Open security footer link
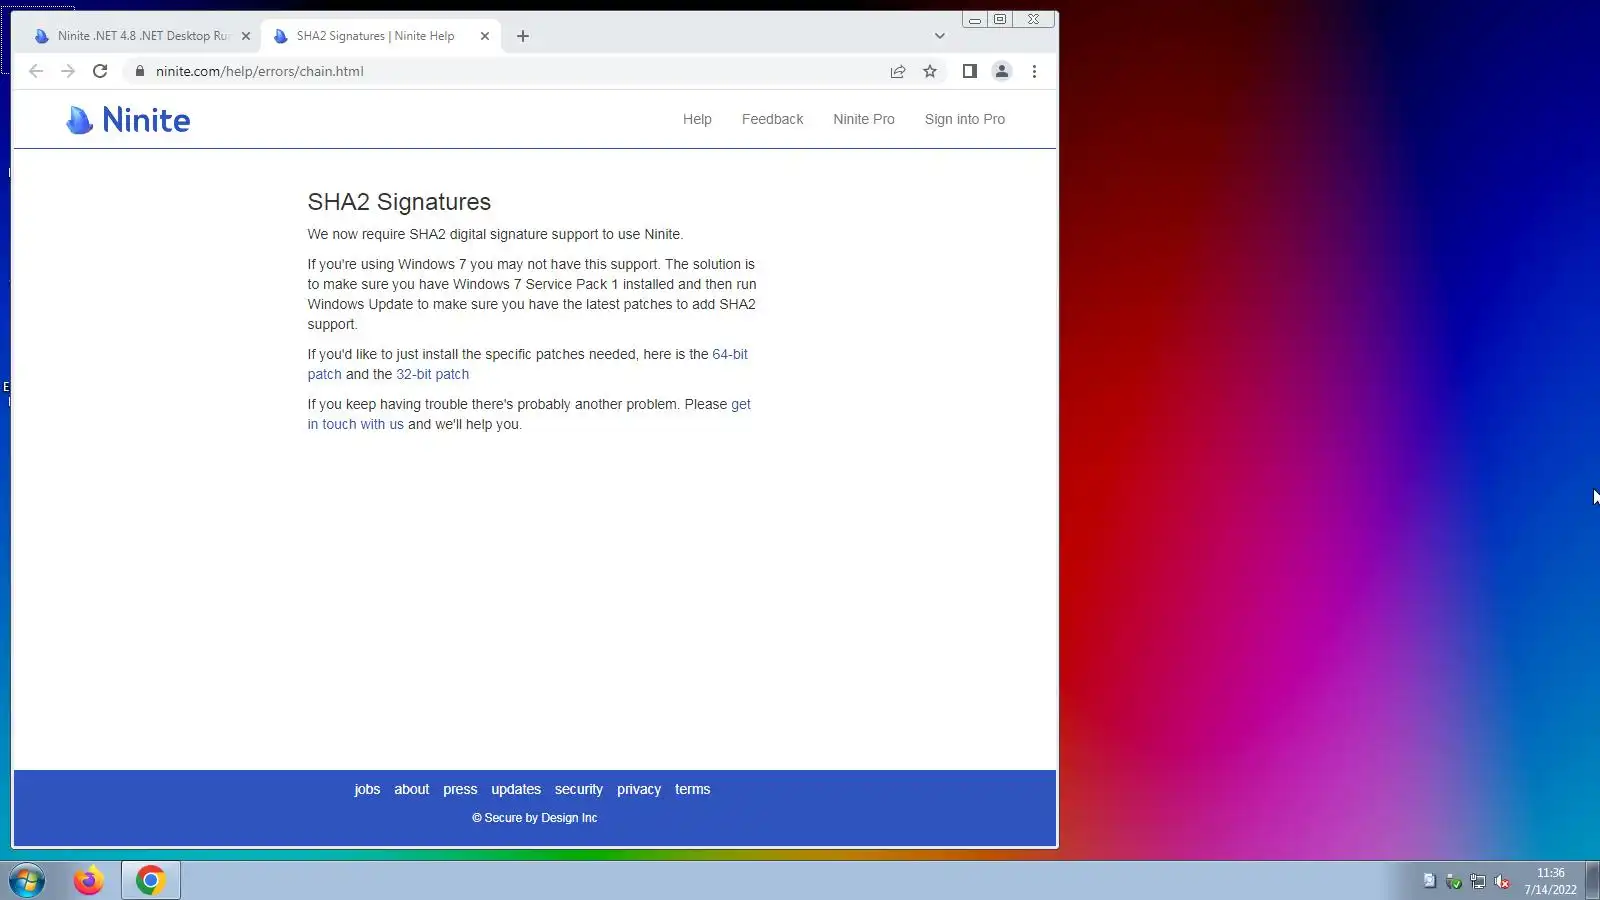1600x900 pixels. (579, 789)
